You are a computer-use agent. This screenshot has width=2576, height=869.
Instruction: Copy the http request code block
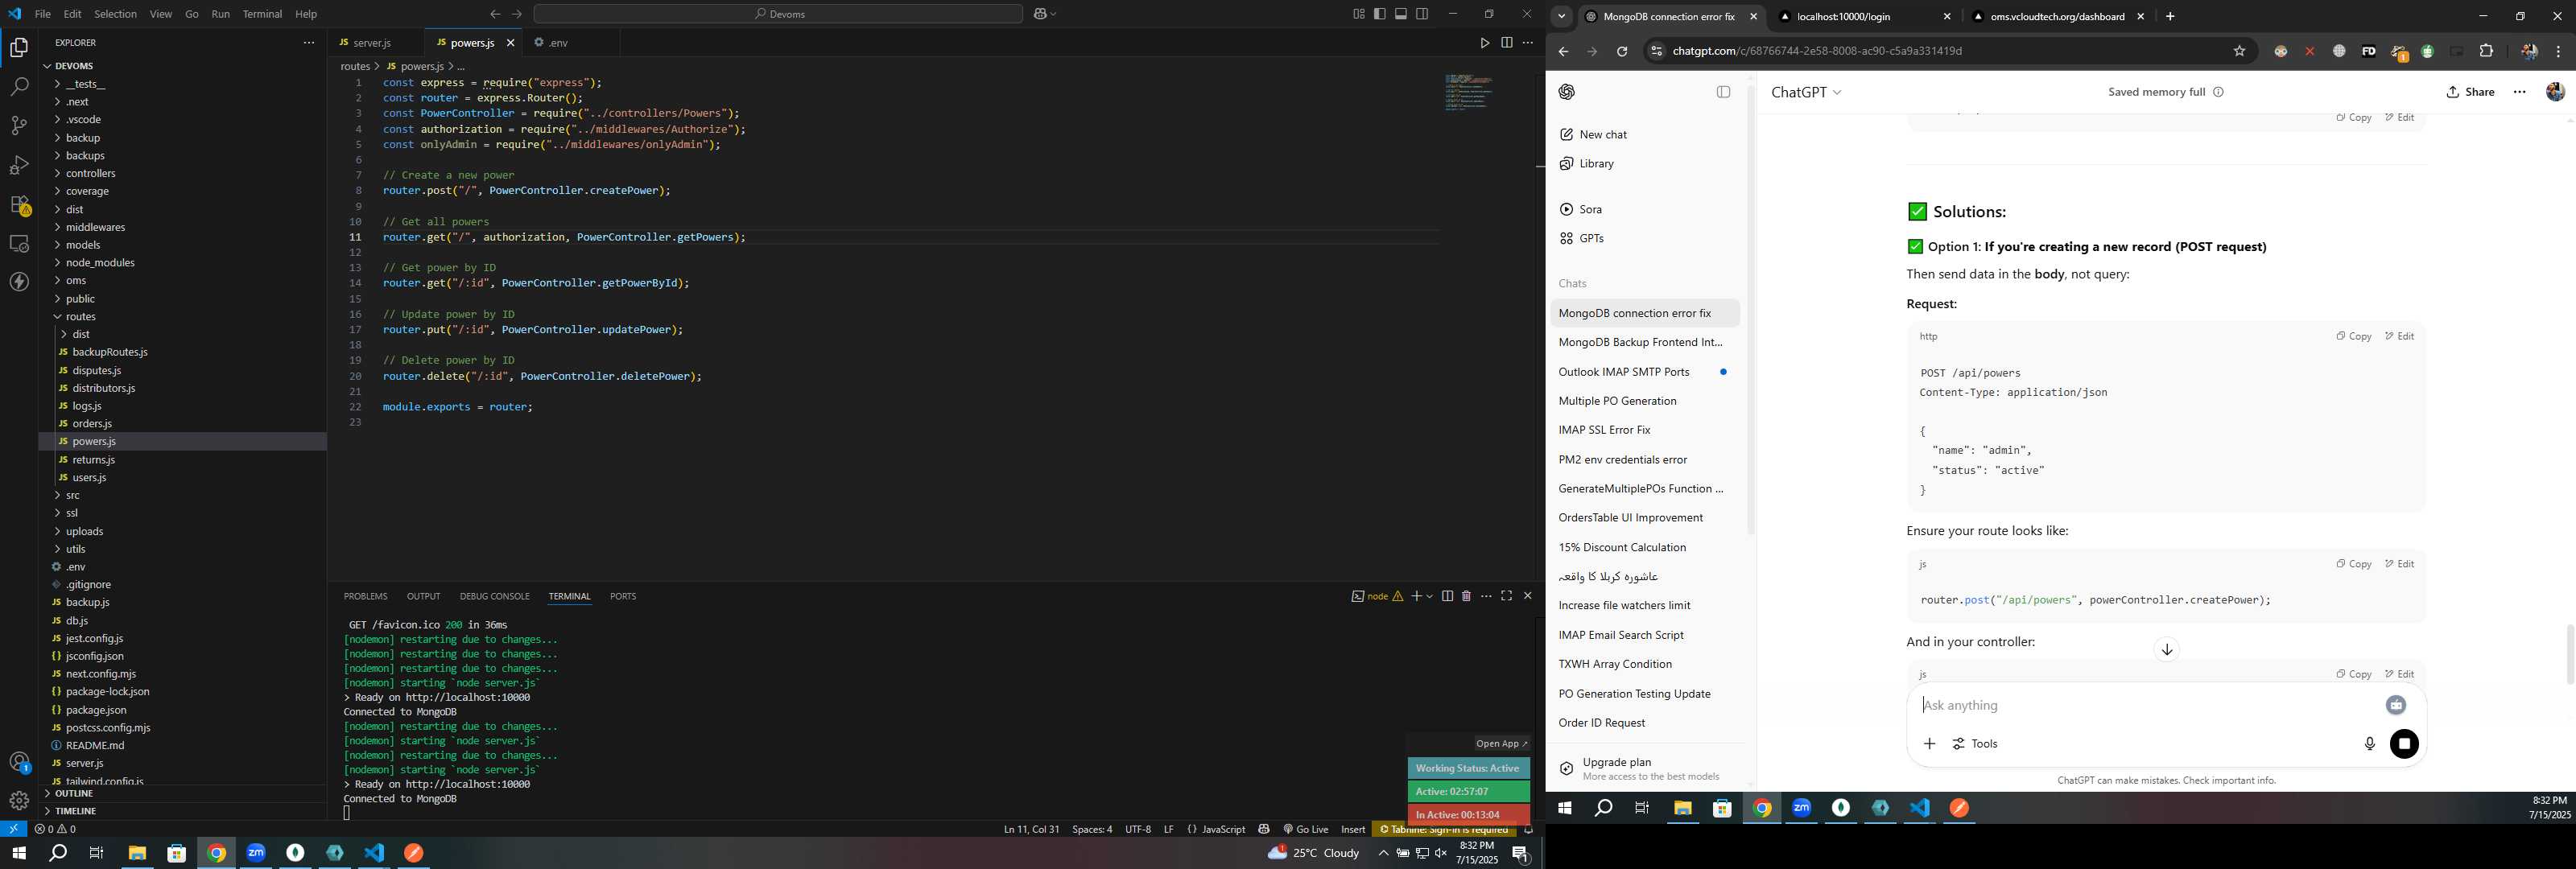point(2353,336)
